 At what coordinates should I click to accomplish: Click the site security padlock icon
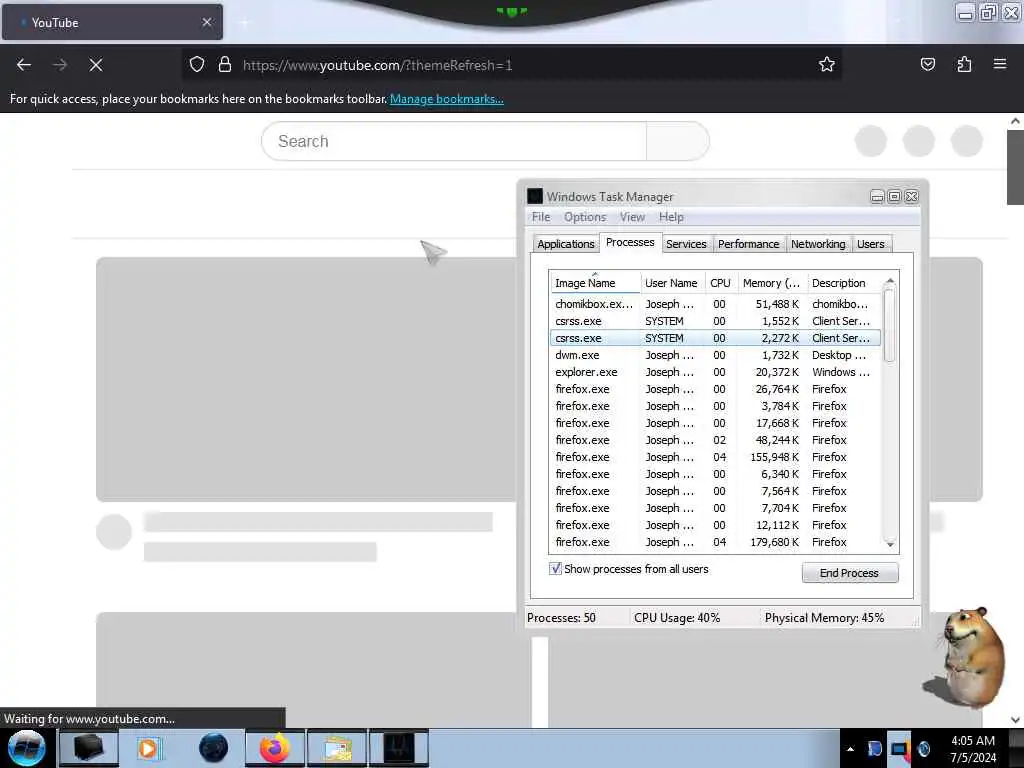pos(225,65)
